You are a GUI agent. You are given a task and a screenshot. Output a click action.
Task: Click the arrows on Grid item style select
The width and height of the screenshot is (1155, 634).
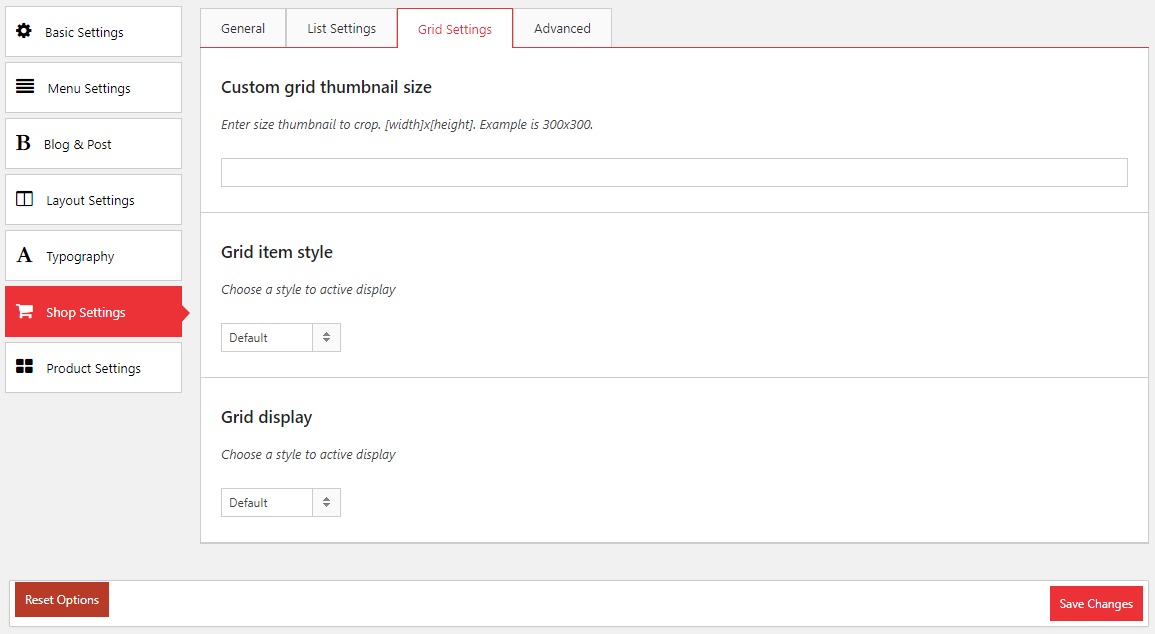tap(326, 338)
